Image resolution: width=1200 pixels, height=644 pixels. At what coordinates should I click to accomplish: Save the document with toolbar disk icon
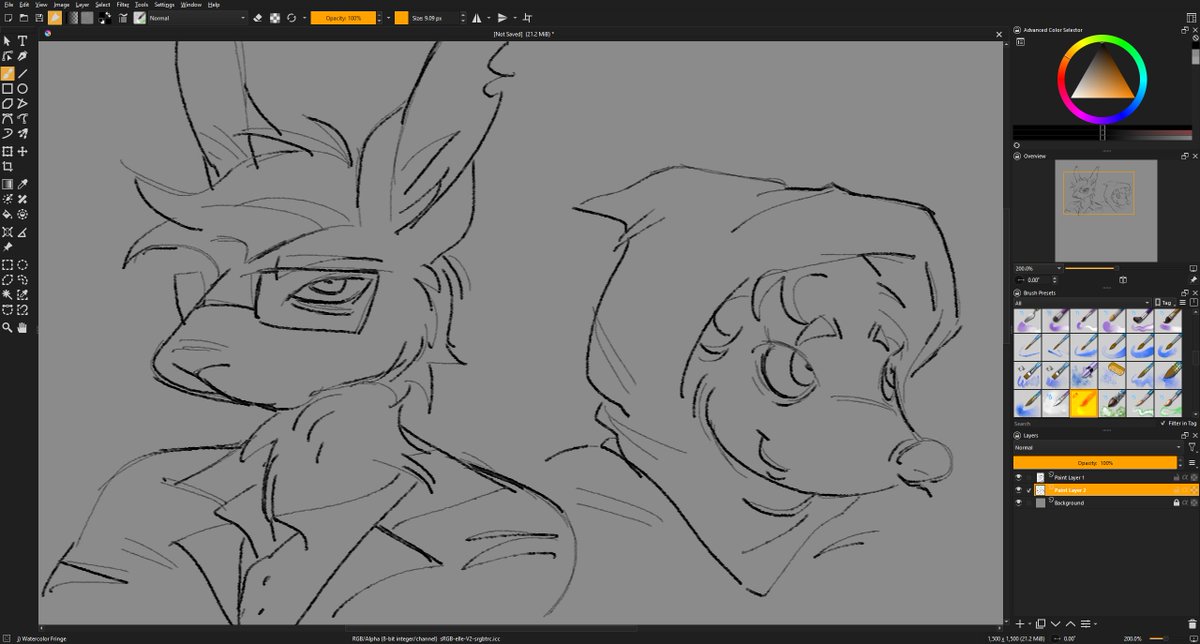pos(39,18)
